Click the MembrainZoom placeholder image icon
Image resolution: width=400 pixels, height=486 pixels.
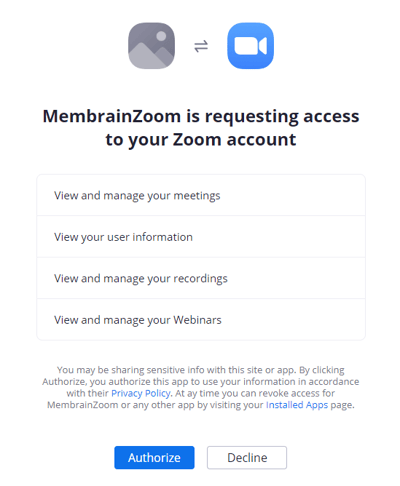point(151,46)
